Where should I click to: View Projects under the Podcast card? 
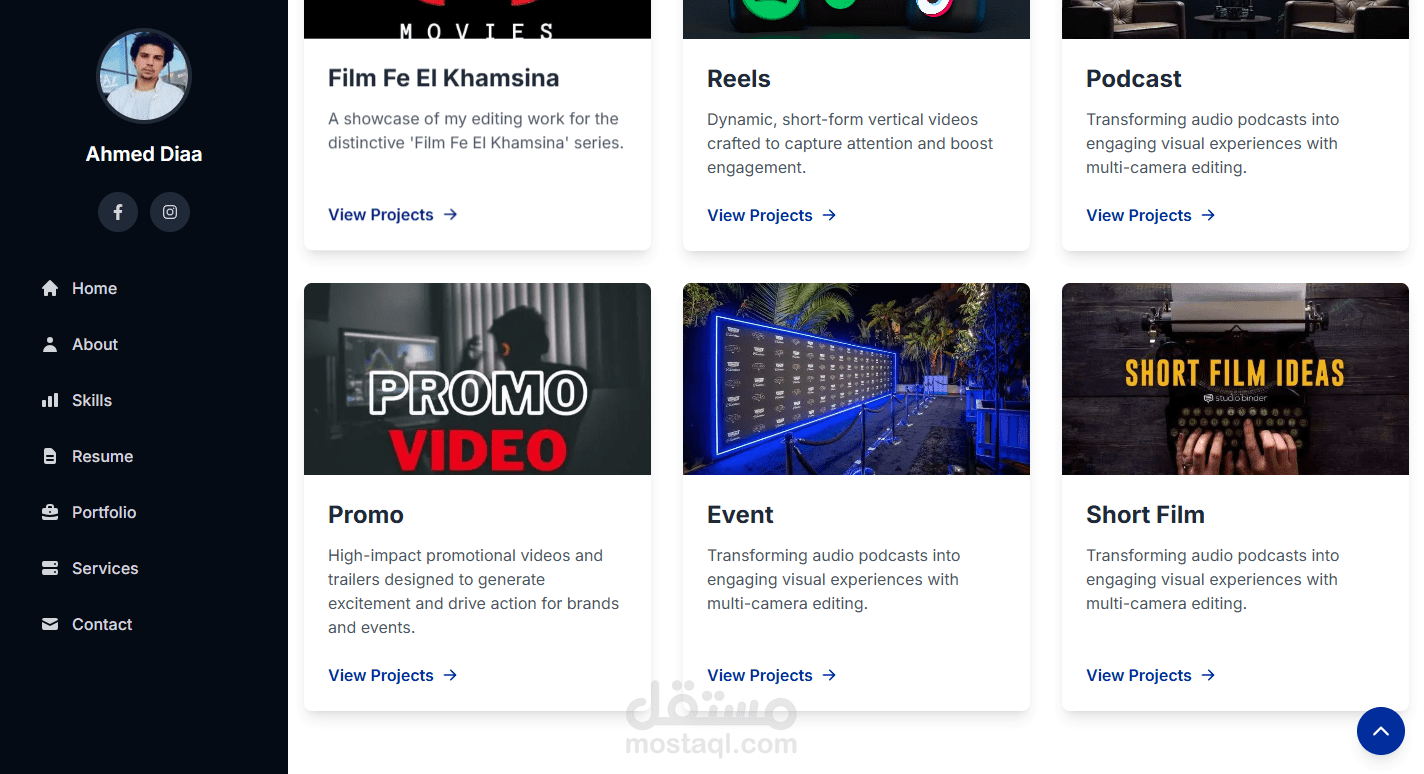pos(1151,215)
